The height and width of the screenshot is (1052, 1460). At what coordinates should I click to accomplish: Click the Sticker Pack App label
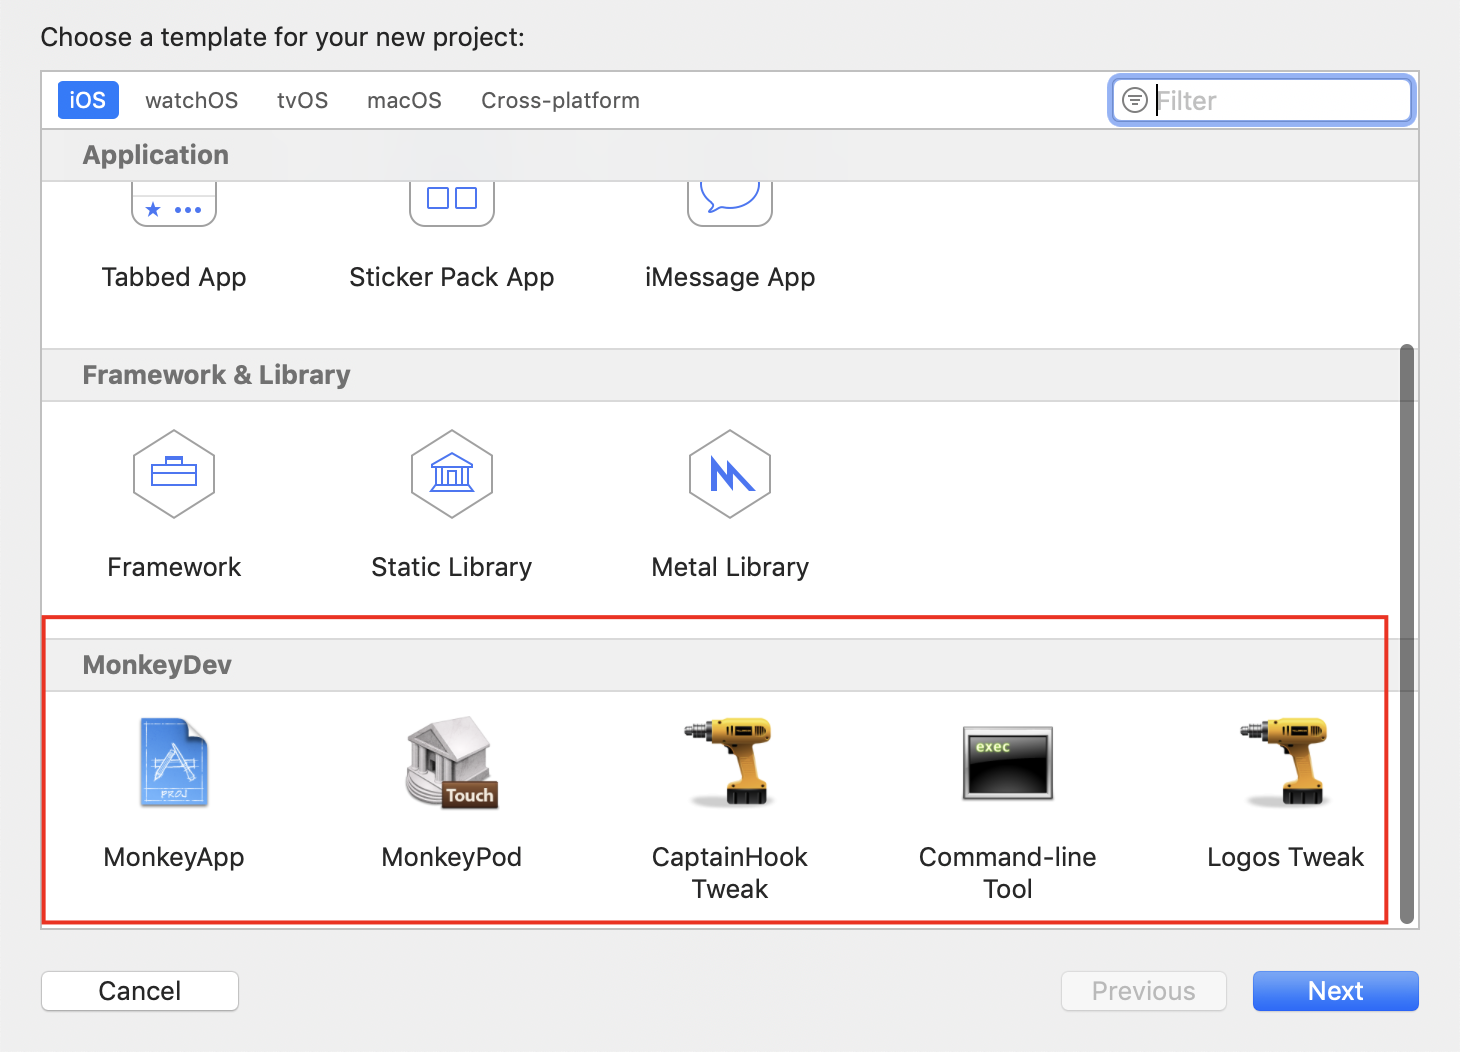coord(452,277)
